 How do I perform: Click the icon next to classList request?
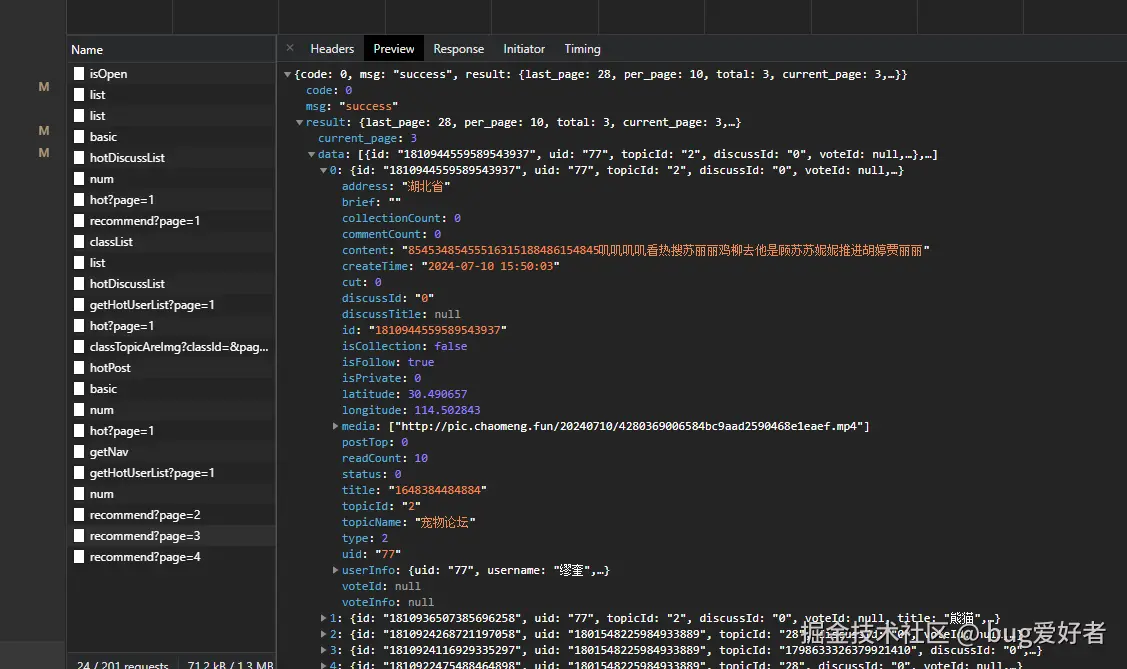coord(79,242)
